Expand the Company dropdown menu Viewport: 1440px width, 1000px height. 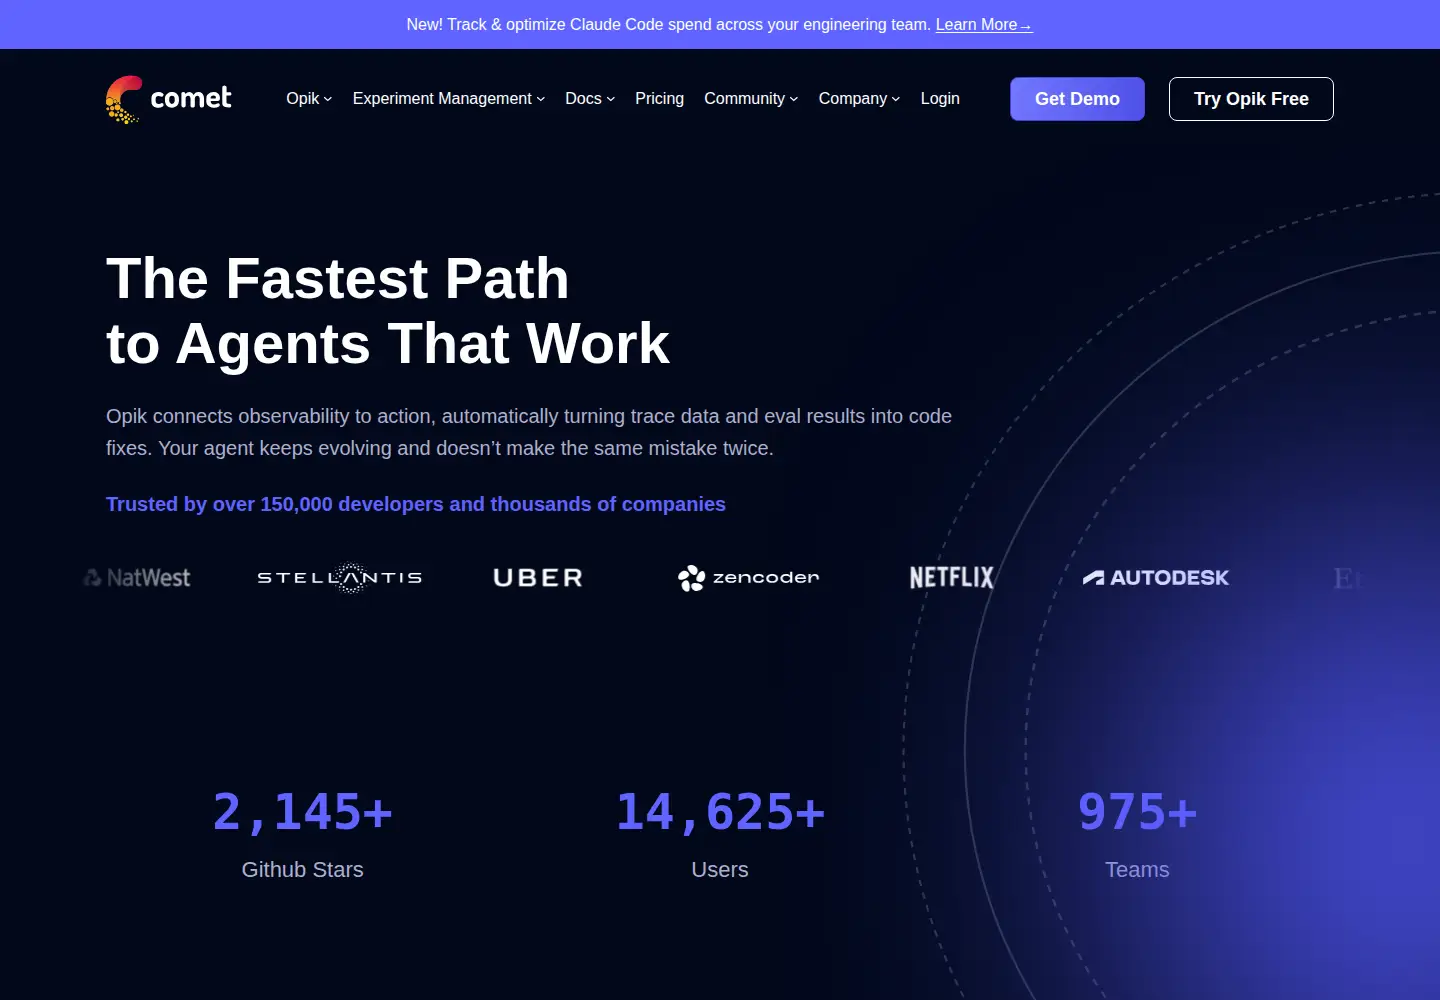[859, 98]
